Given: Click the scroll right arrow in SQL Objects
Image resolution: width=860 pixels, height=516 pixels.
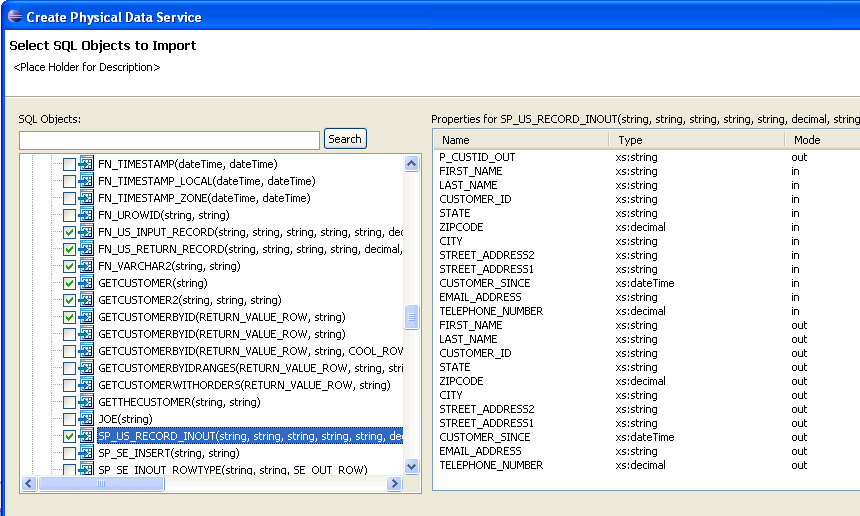Looking at the screenshot, I should pyautogui.click(x=394, y=483).
